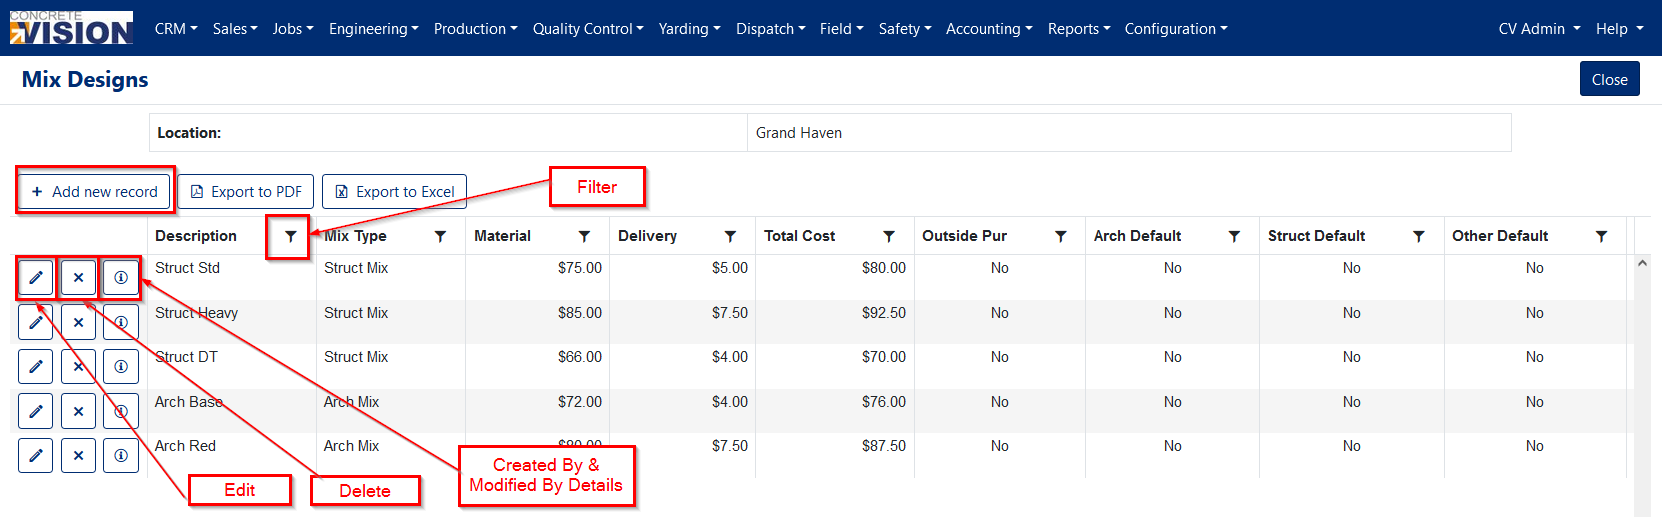Filter the Arch Default column
Image resolution: width=1662 pixels, height=517 pixels.
(1234, 236)
